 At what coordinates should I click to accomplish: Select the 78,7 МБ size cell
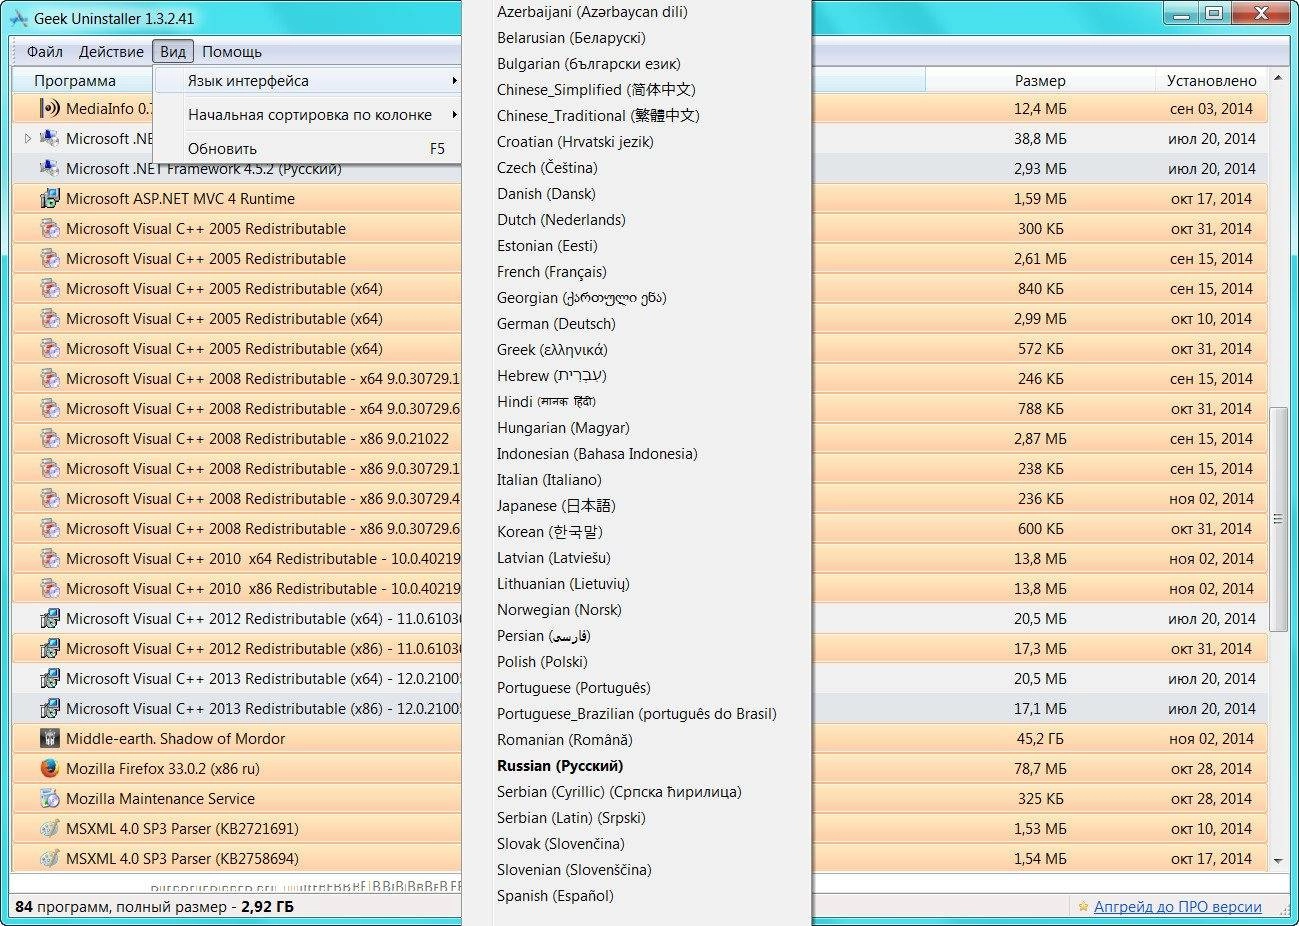[1040, 768]
